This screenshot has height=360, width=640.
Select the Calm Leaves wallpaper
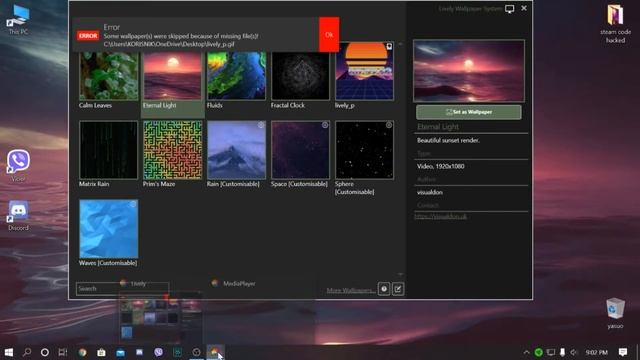tap(109, 76)
